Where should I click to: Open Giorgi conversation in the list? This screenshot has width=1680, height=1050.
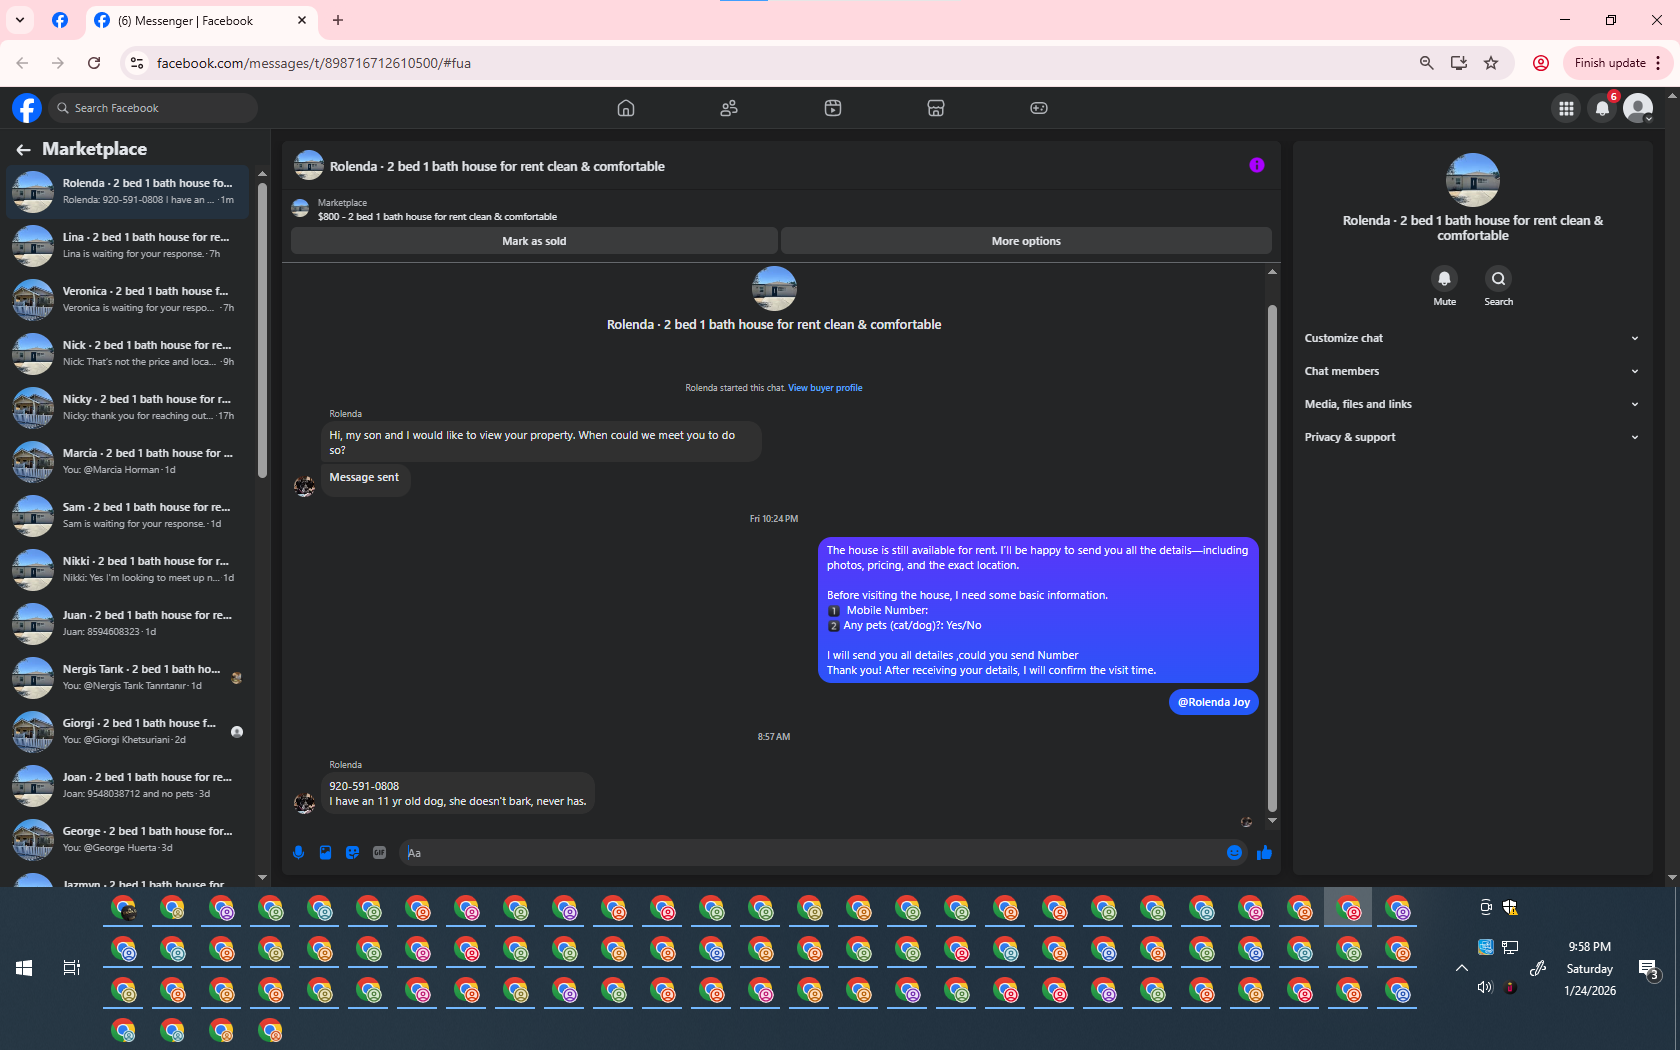coord(128,731)
